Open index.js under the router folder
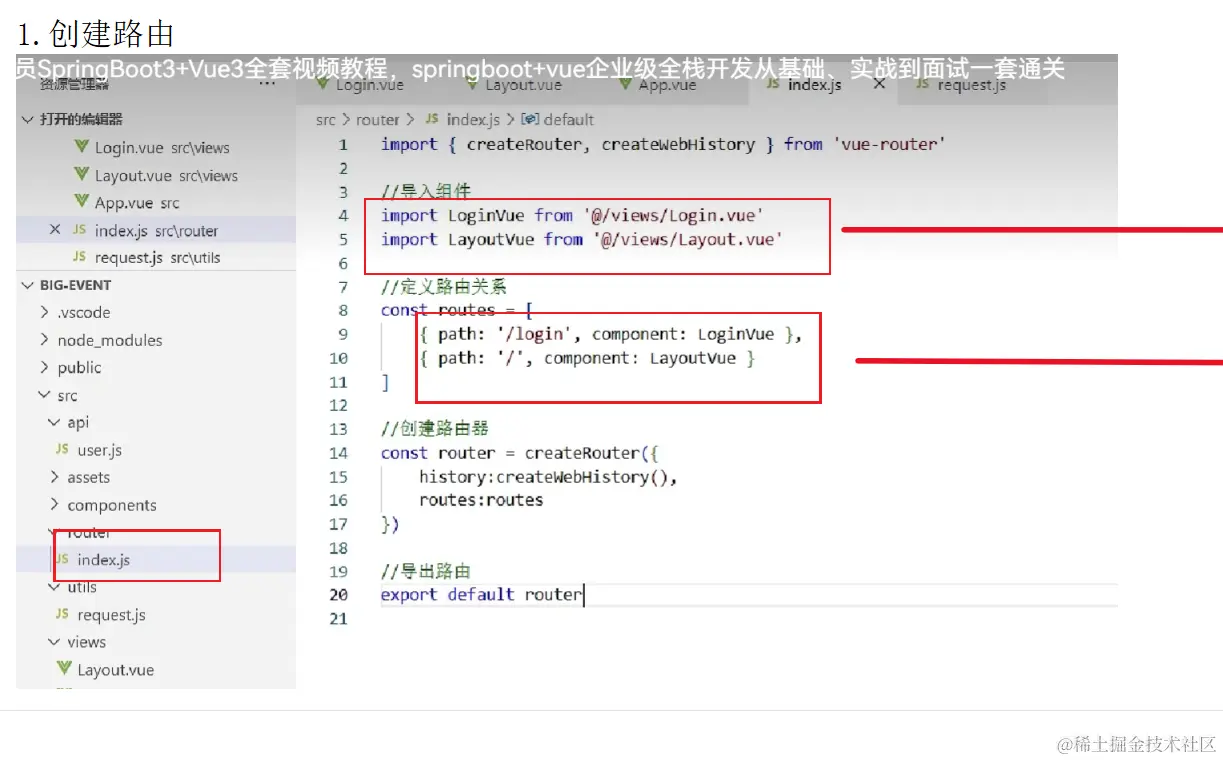This screenshot has height=761, width=1223. tap(156, 560)
